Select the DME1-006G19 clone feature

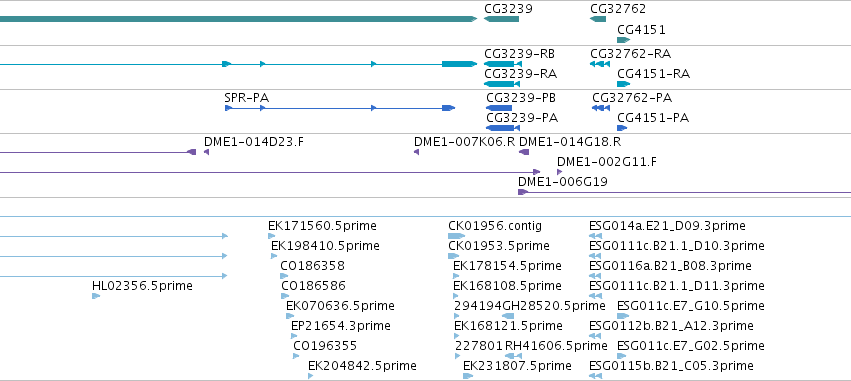click(x=684, y=192)
